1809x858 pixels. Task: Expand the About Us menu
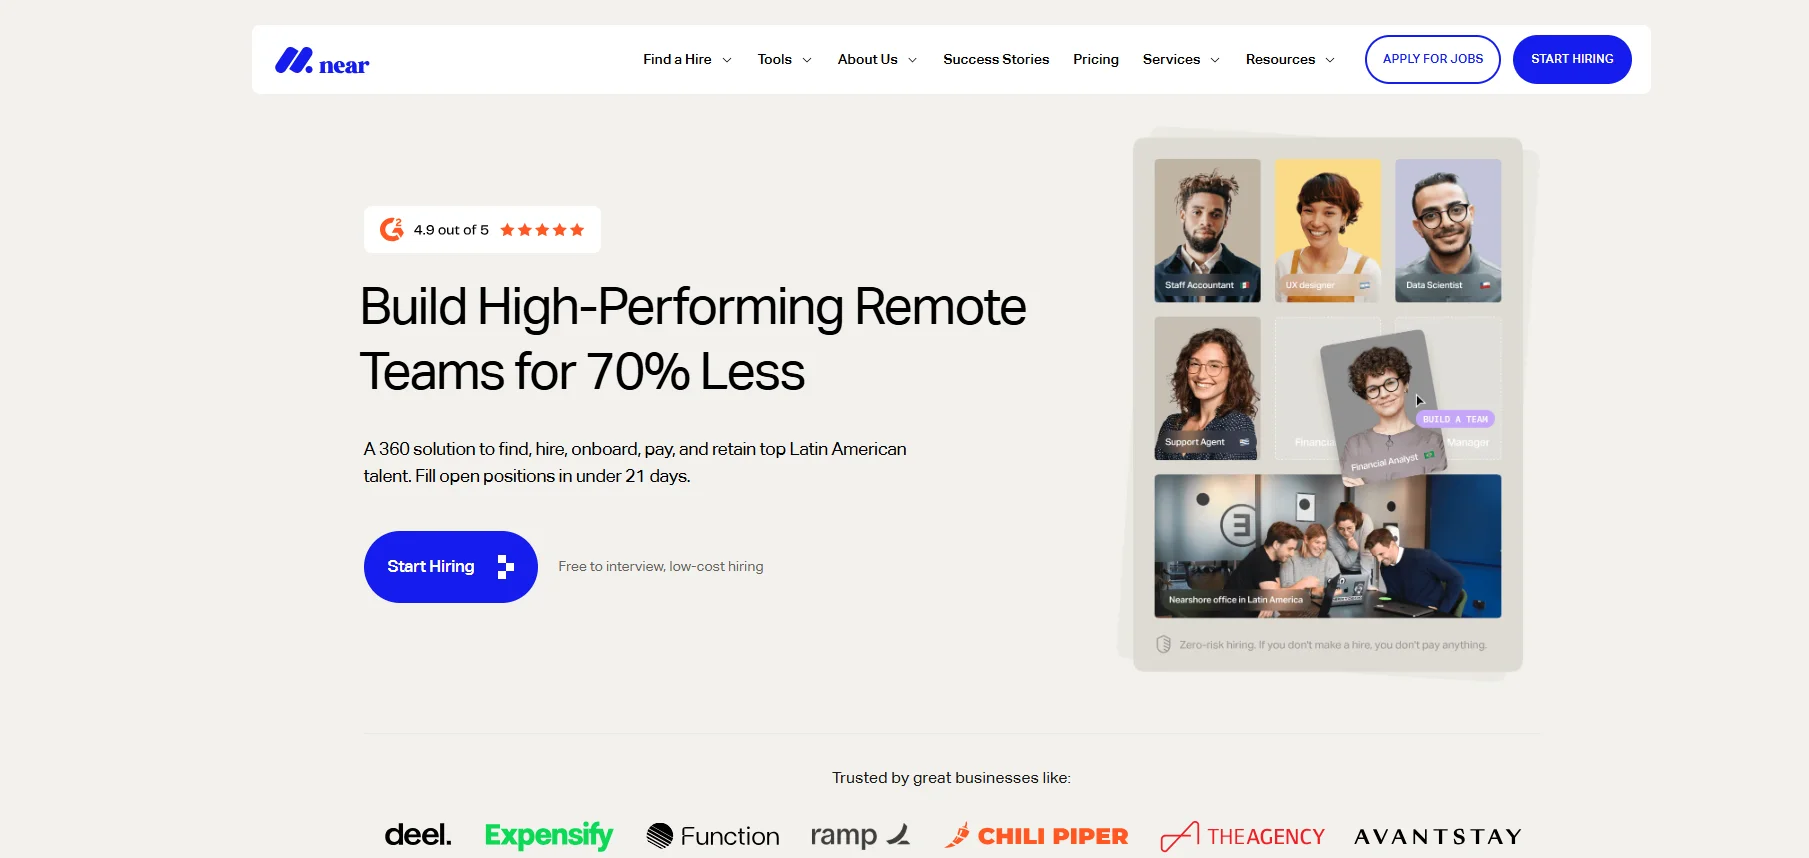point(877,60)
